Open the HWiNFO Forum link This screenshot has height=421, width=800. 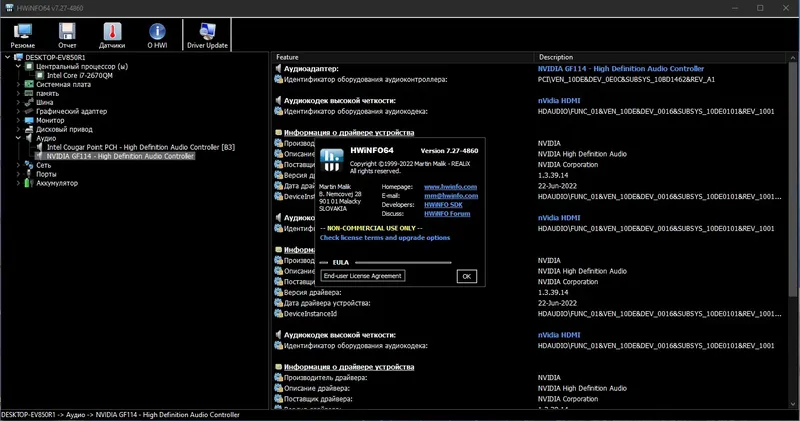(447, 214)
